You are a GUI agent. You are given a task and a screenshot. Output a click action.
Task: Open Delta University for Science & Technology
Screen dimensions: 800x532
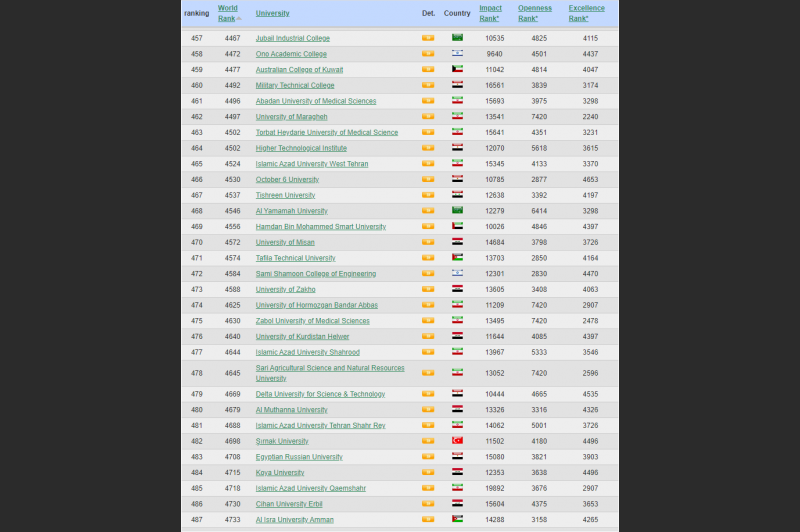(320, 394)
